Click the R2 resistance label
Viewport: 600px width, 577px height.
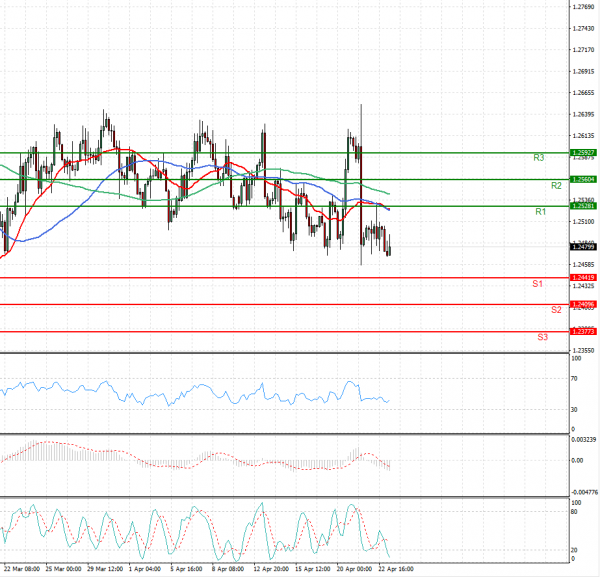click(x=556, y=186)
